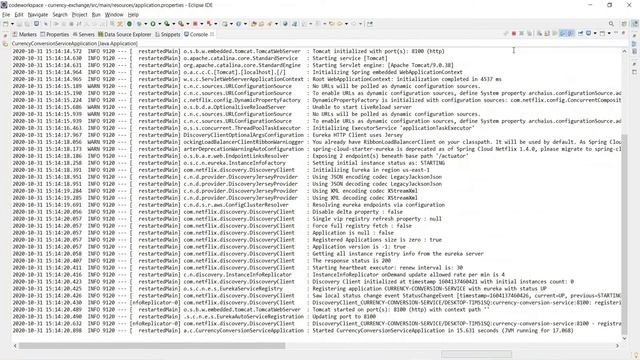Click the New file toolbar icon
The height and width of the screenshot is (360, 640).
pos(5,24)
